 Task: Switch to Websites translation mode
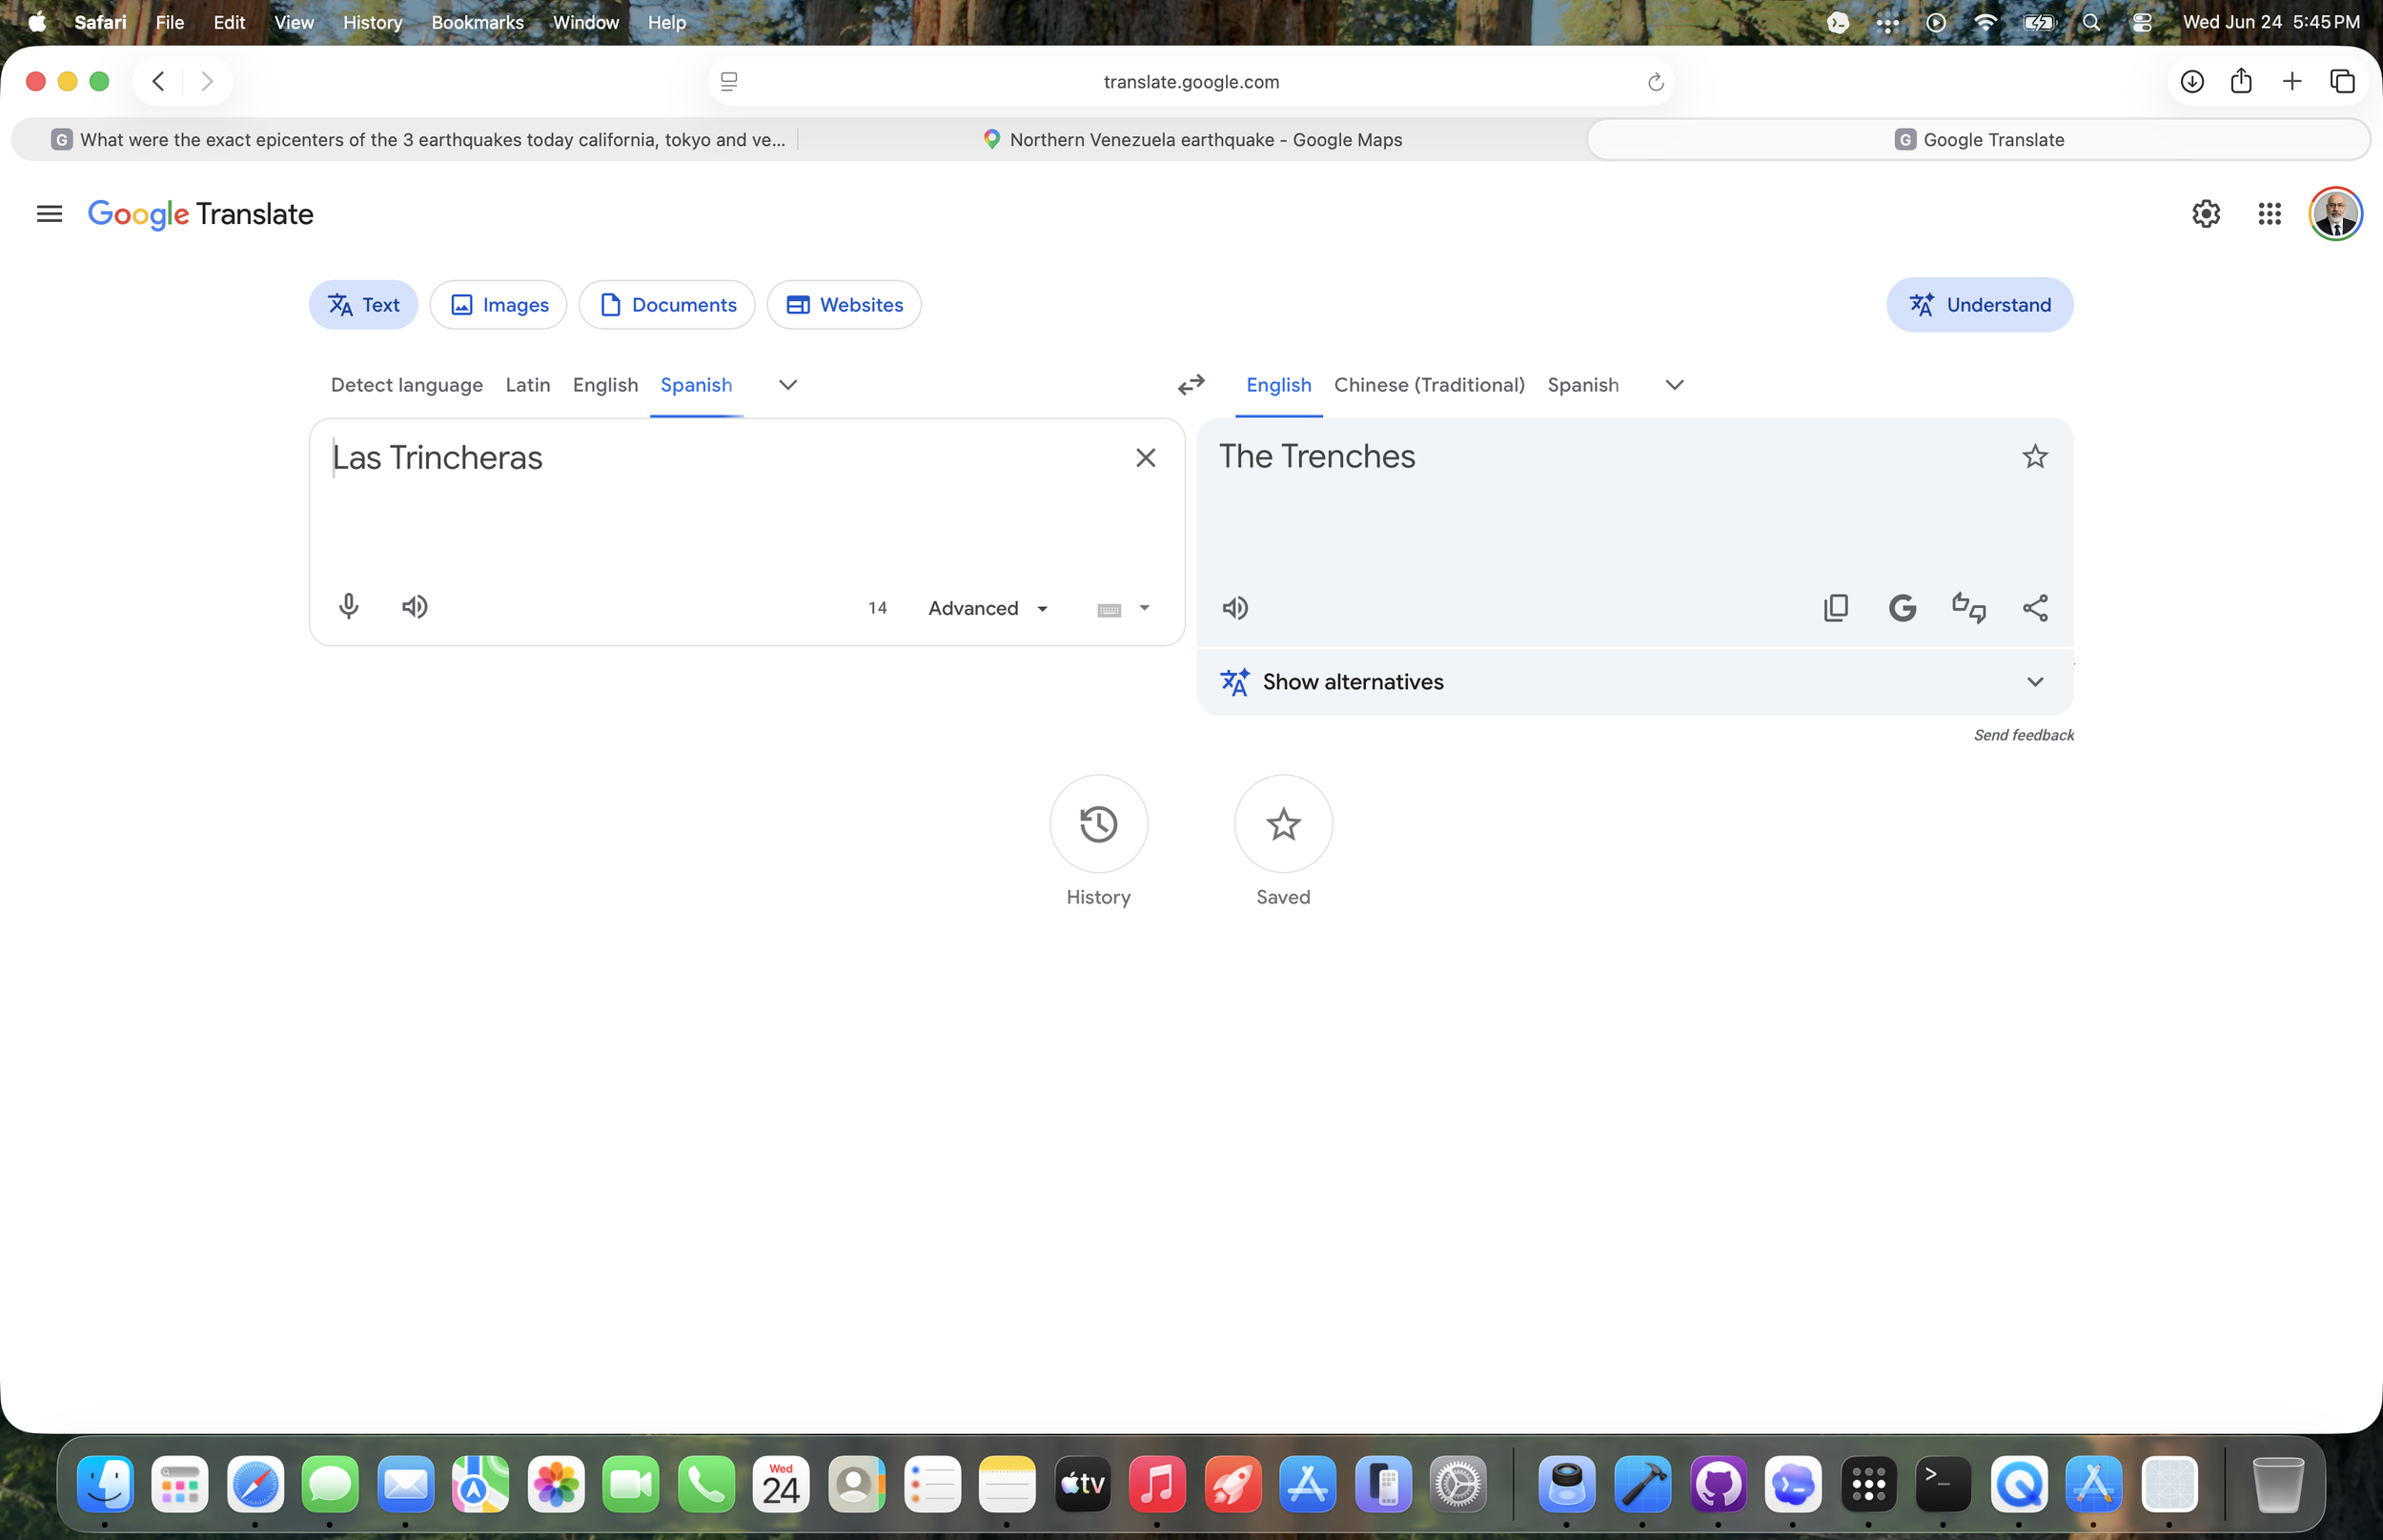(844, 305)
